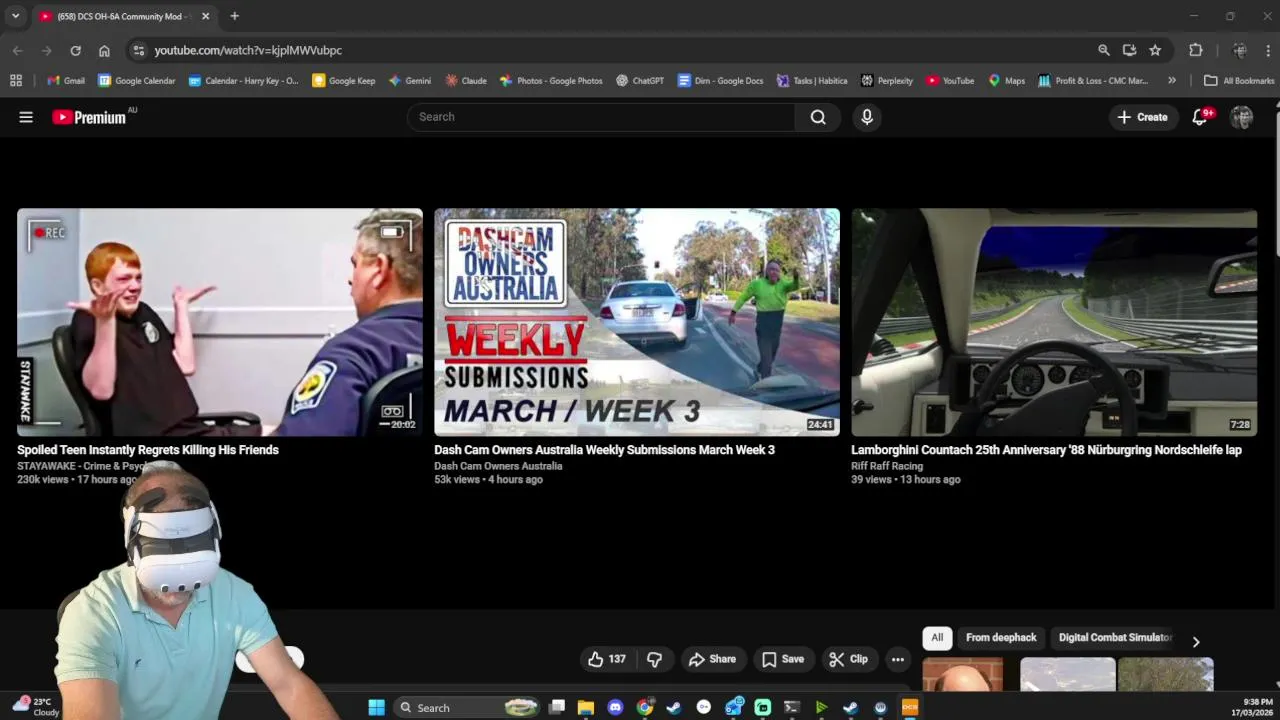Launch Discord from the taskbar
The width and height of the screenshot is (1280, 720).
(x=615, y=707)
